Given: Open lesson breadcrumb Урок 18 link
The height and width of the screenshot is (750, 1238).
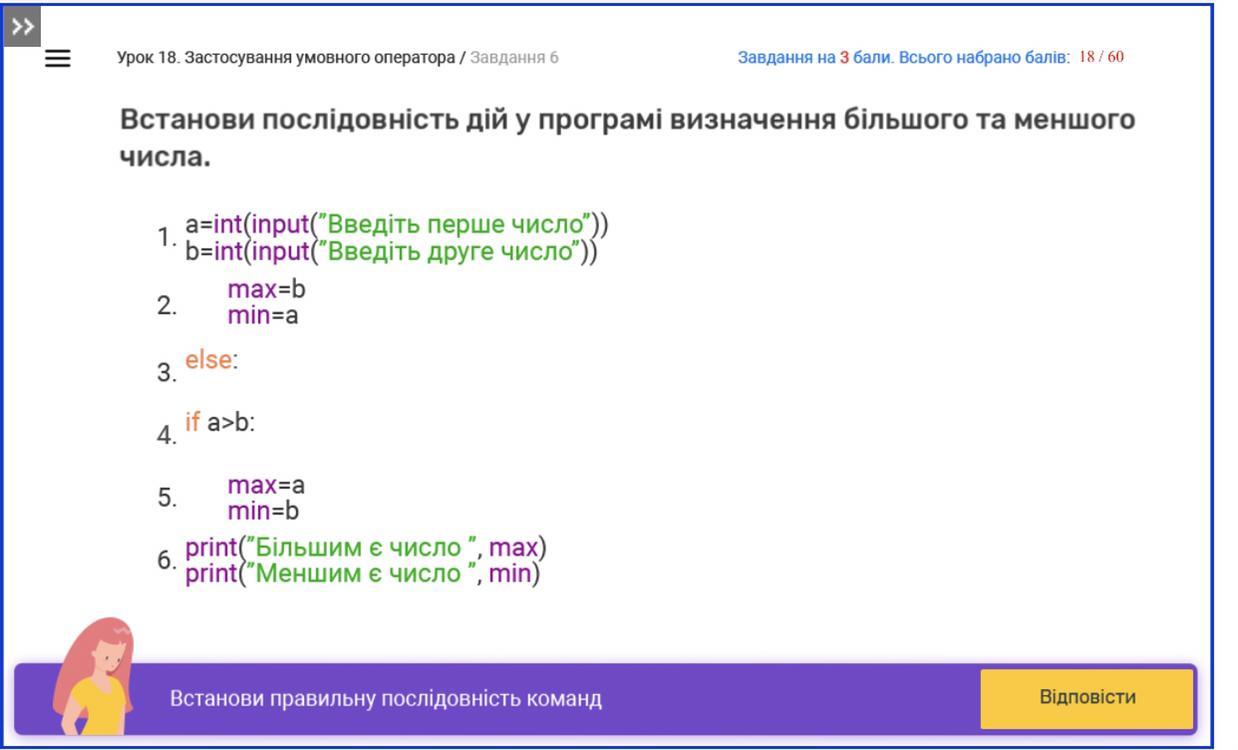Looking at the screenshot, I should 287,57.
